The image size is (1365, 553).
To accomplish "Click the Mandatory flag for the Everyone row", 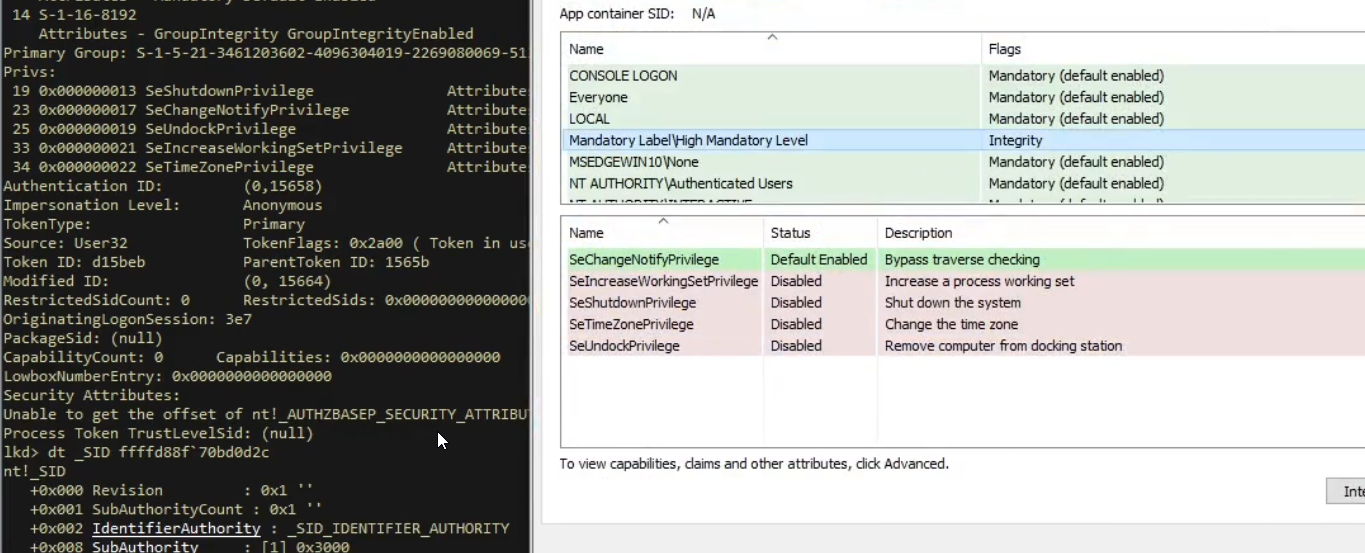I will click(1076, 98).
